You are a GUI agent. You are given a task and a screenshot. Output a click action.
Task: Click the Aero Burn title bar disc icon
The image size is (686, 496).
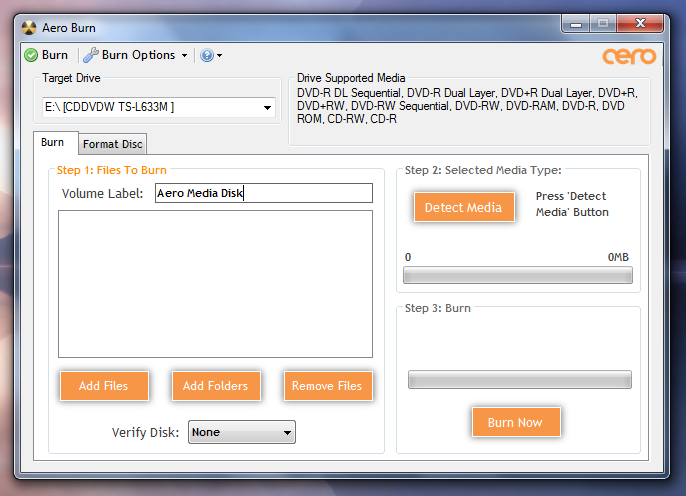pos(29,28)
